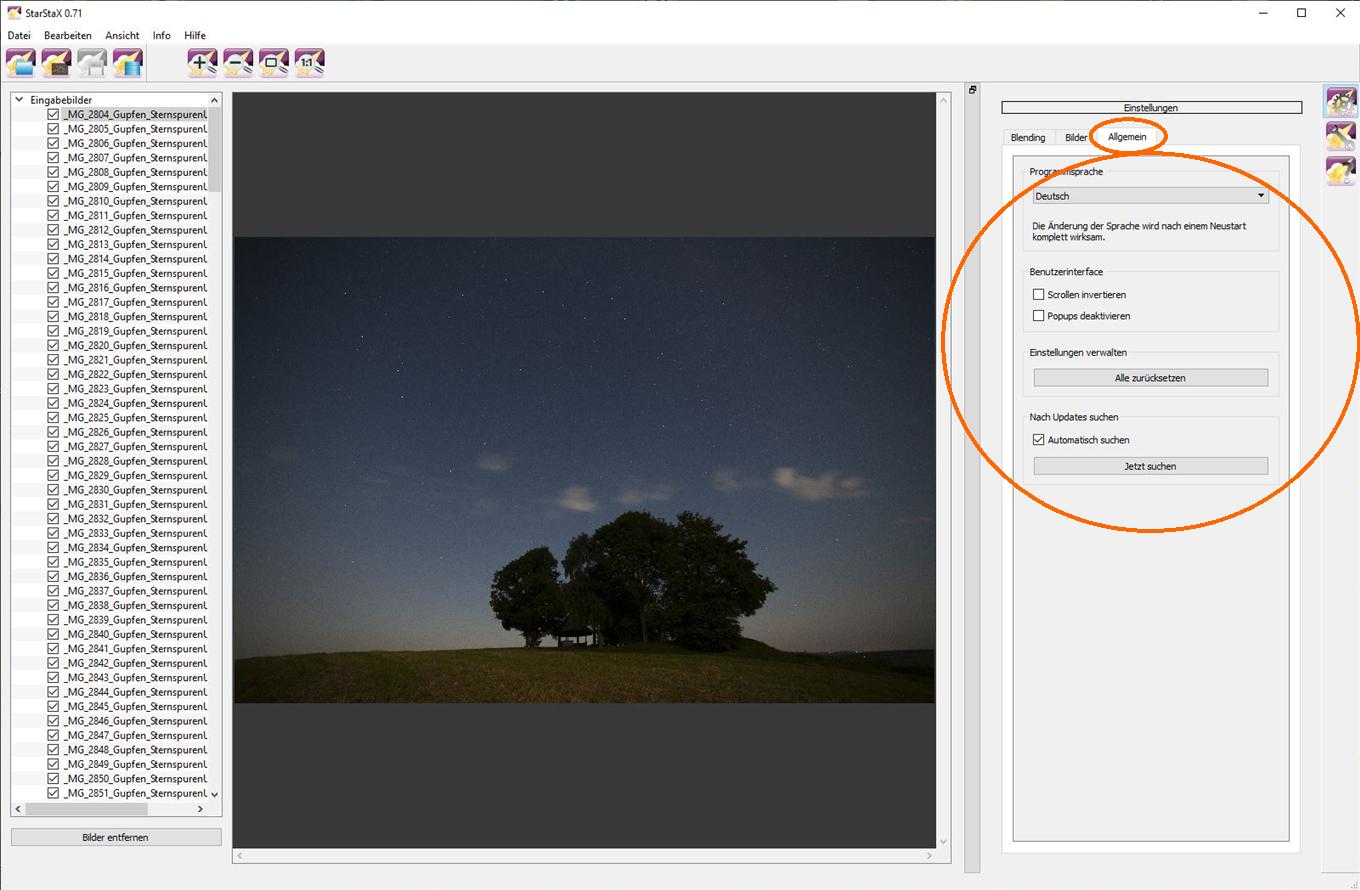
Task: Check the Popups deaktivieren option
Action: click(1039, 316)
